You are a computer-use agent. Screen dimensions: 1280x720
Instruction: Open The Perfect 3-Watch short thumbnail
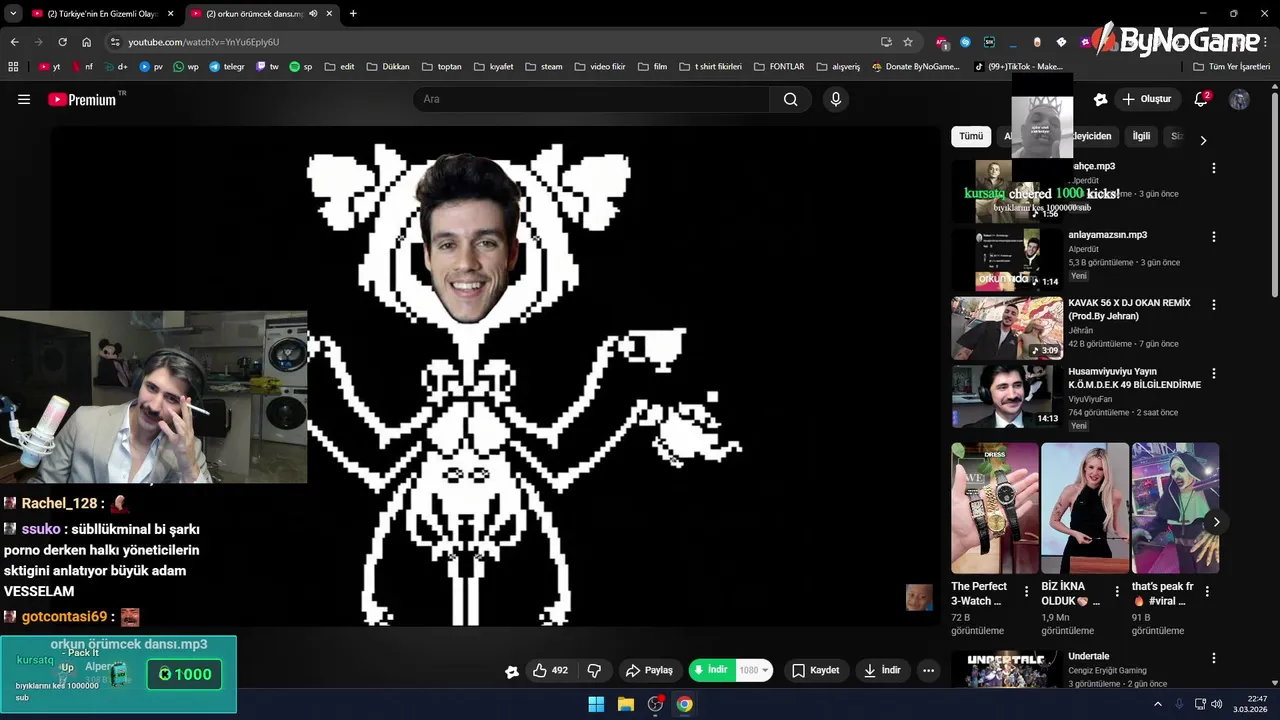pos(995,508)
